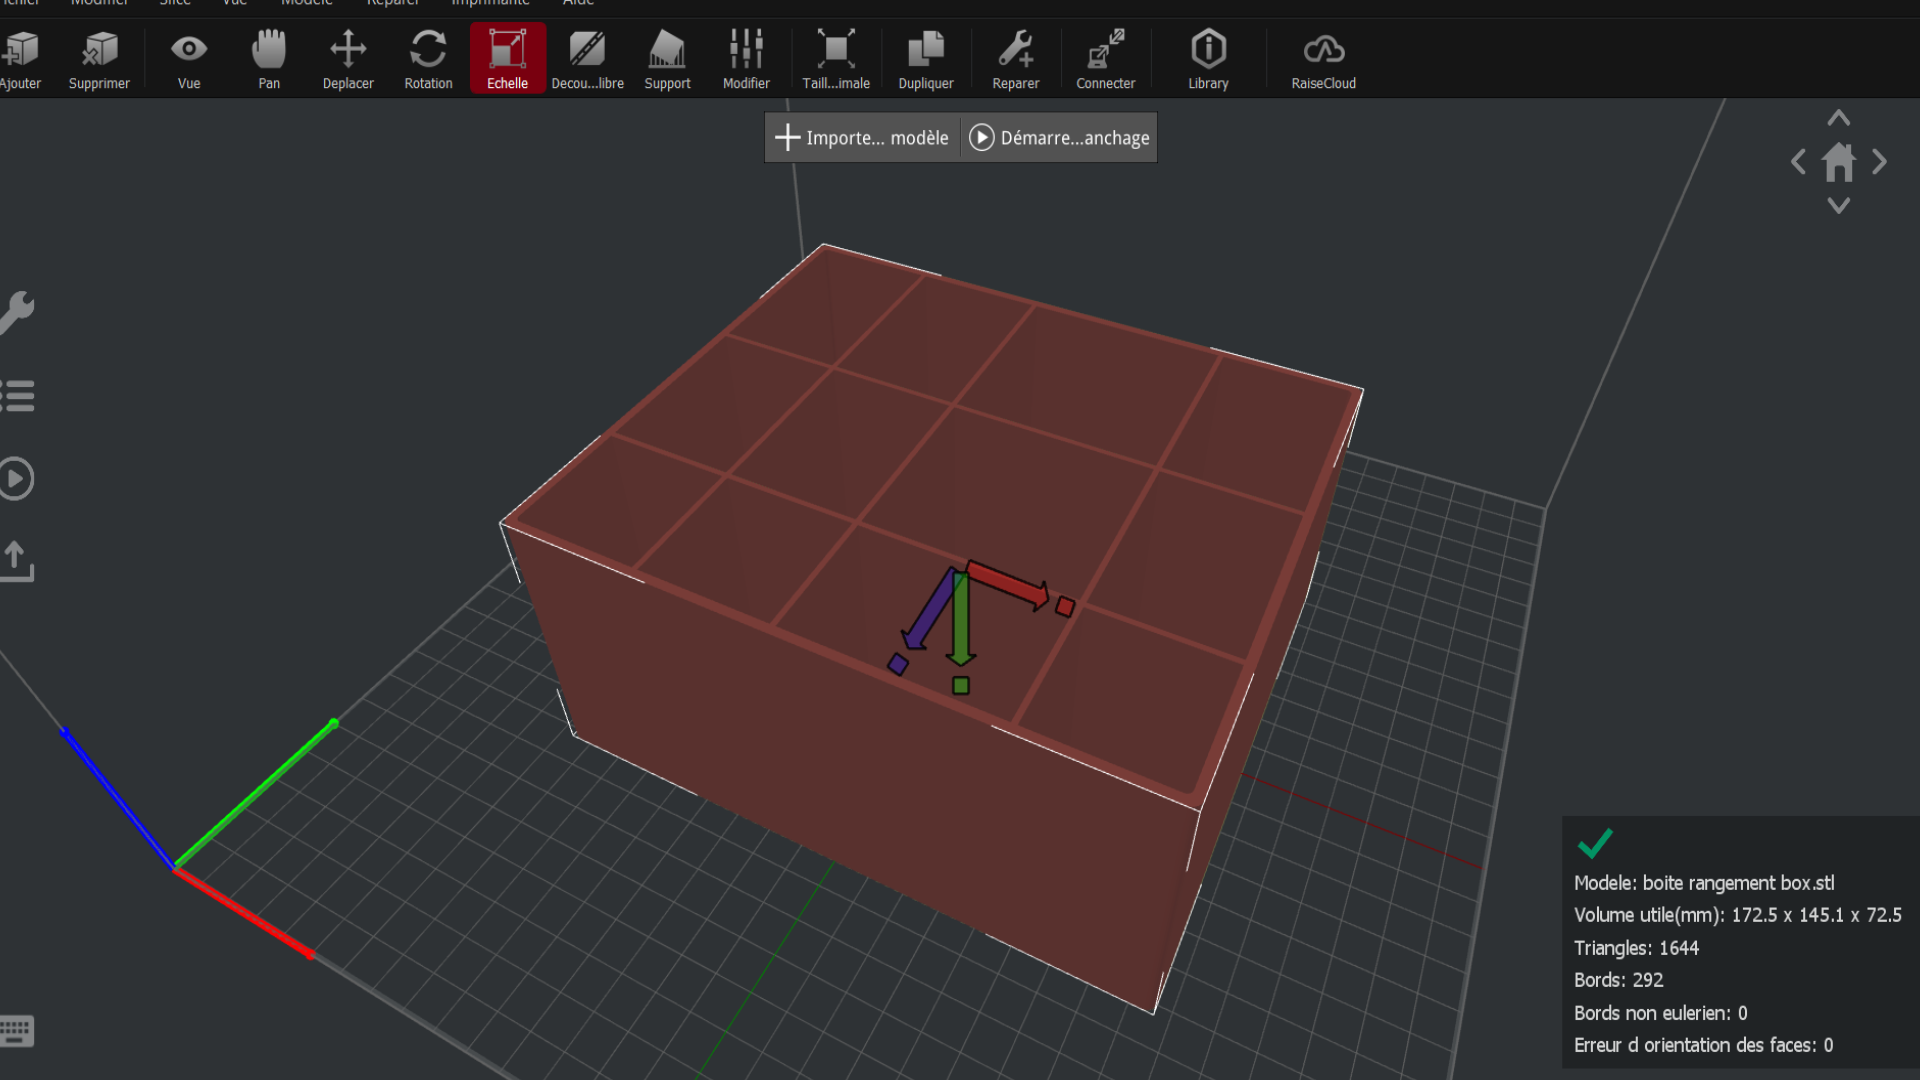Open the Imprimante menu
This screenshot has width=1920, height=1080.
point(490,3)
